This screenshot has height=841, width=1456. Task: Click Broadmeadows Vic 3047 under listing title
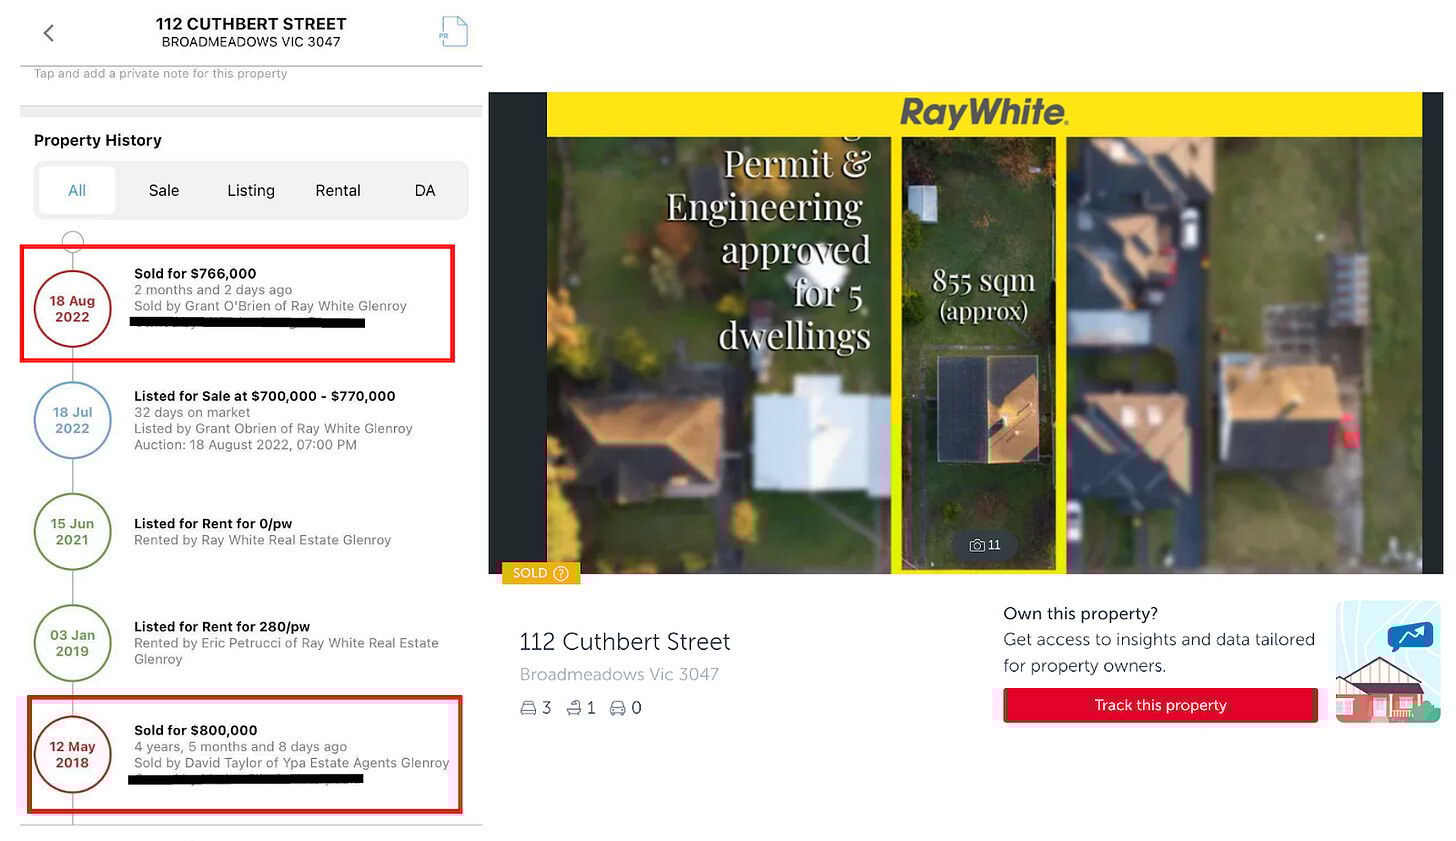(619, 675)
